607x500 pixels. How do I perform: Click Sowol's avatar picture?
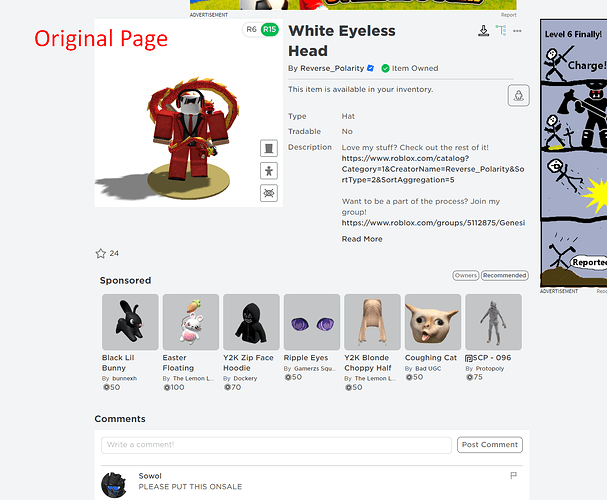114,485
